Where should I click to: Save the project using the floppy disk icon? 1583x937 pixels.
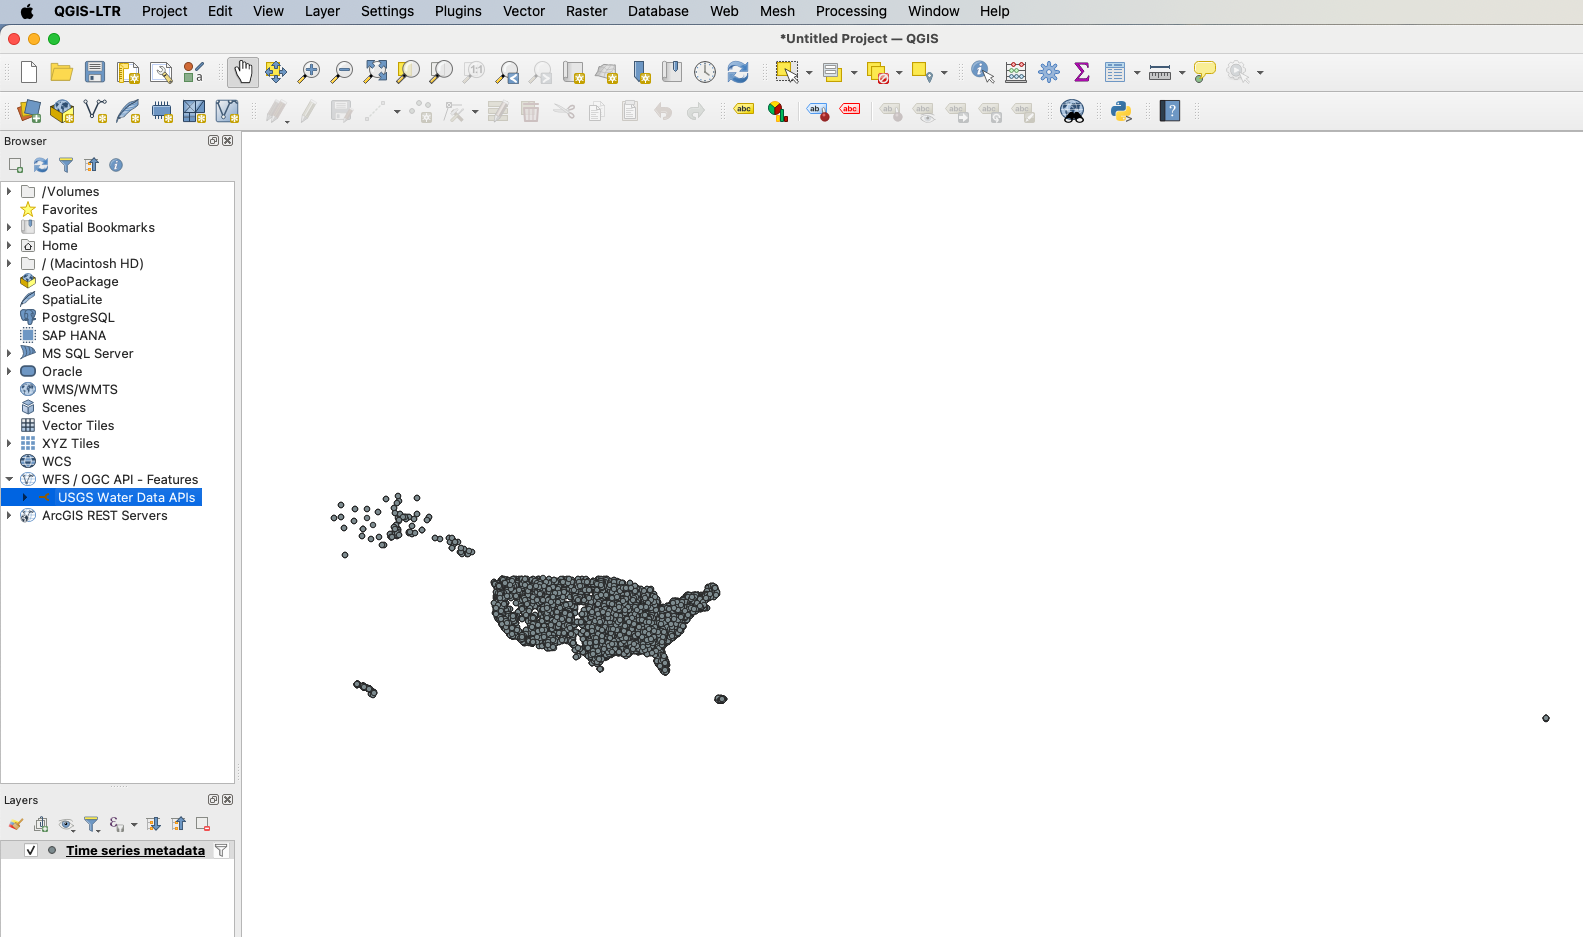pos(95,72)
